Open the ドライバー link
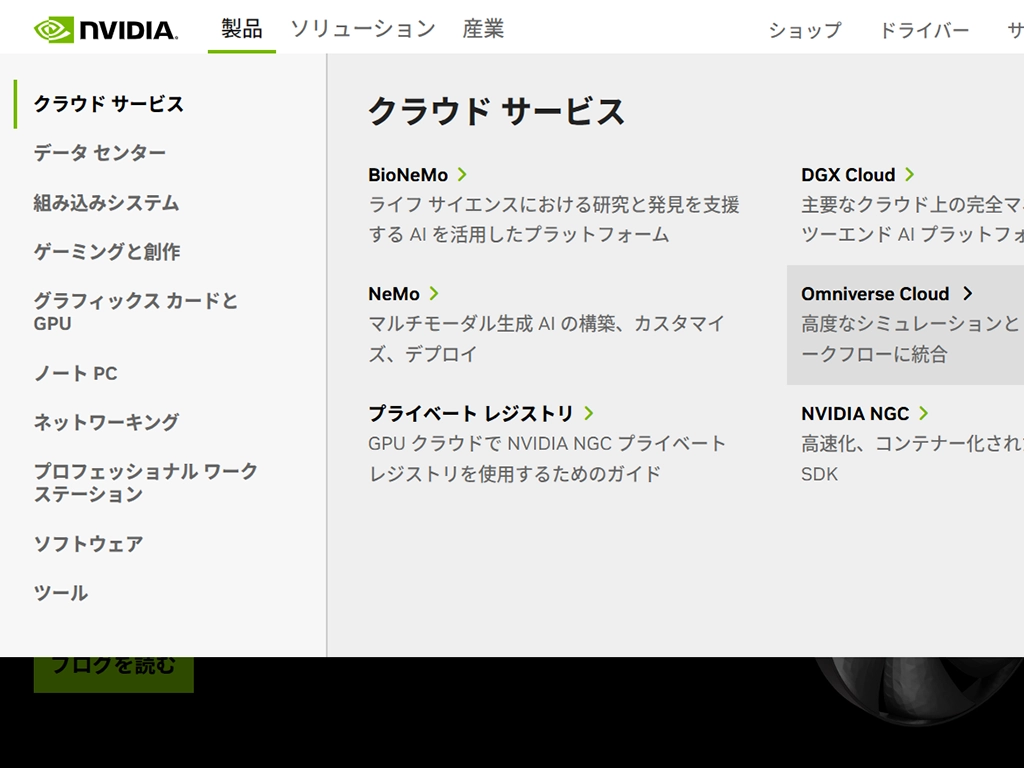This screenshot has width=1024, height=768. click(924, 30)
